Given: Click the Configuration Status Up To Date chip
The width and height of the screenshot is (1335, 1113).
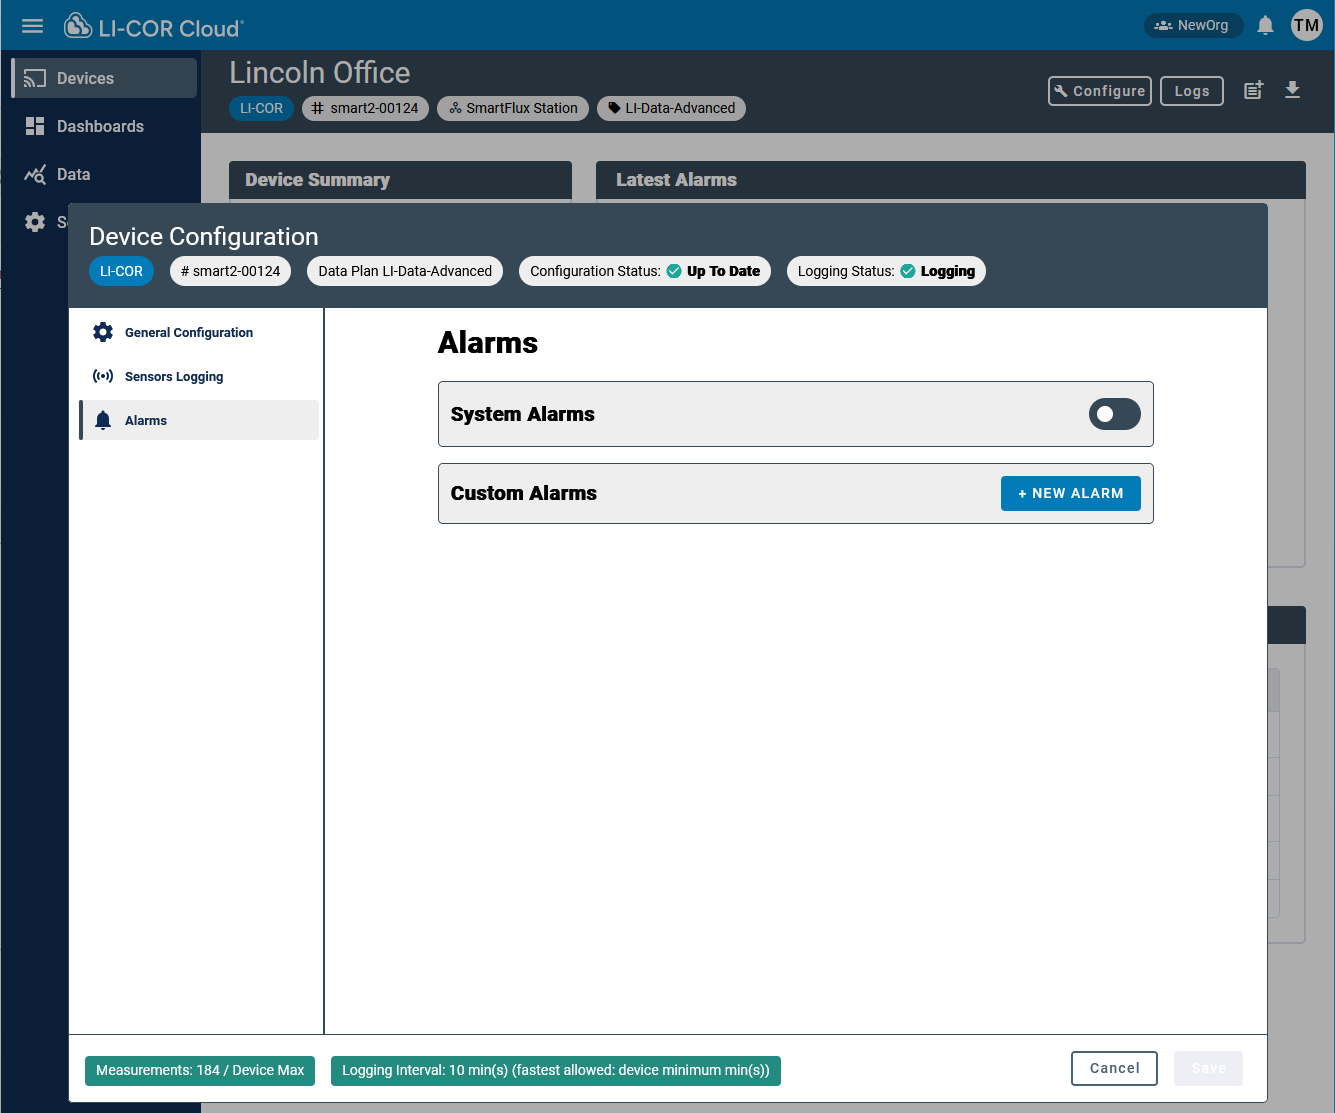Looking at the screenshot, I should 645,271.
